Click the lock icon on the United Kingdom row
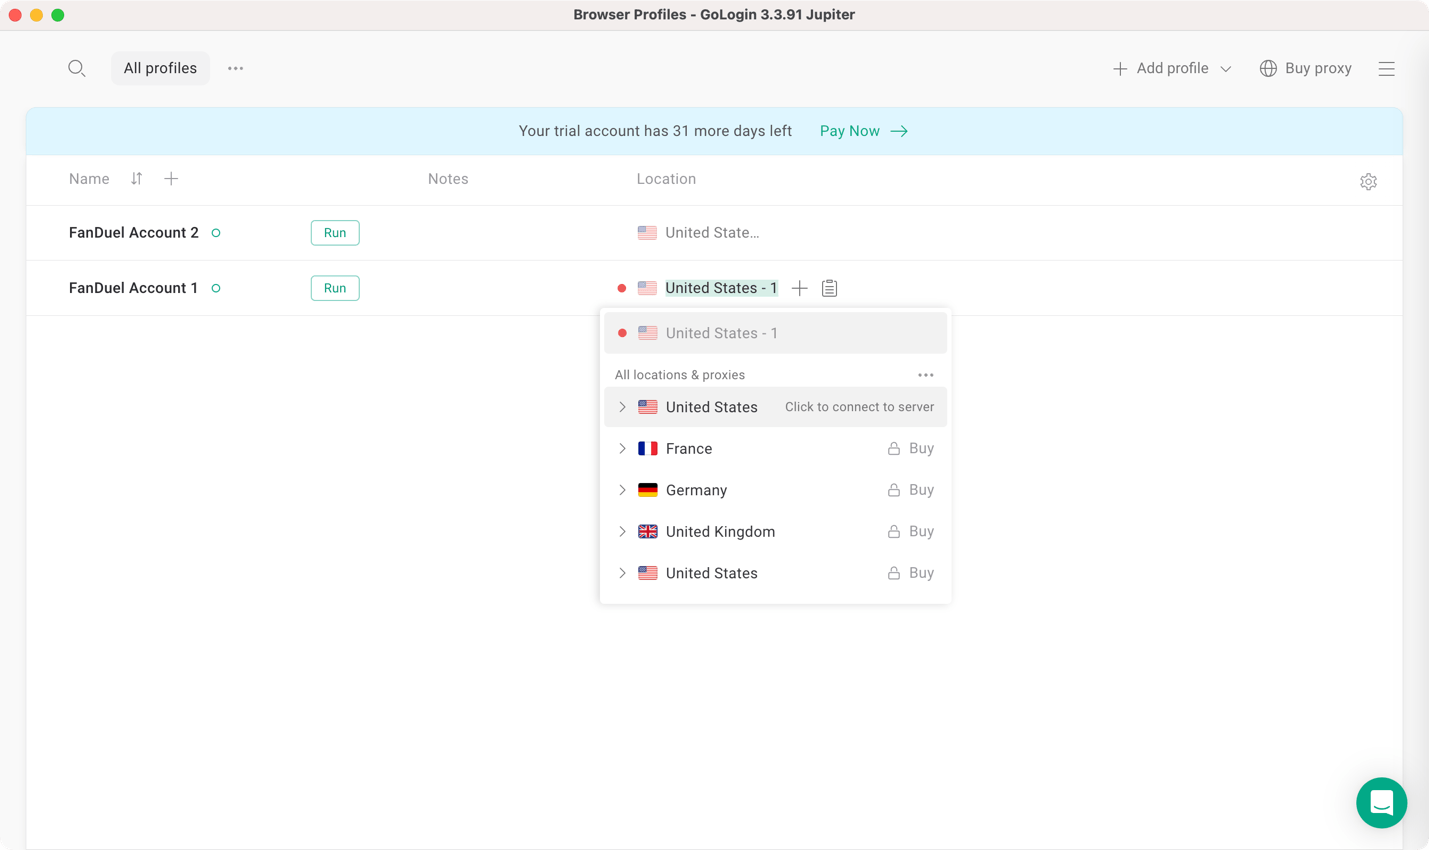This screenshot has width=1429, height=850. (894, 532)
